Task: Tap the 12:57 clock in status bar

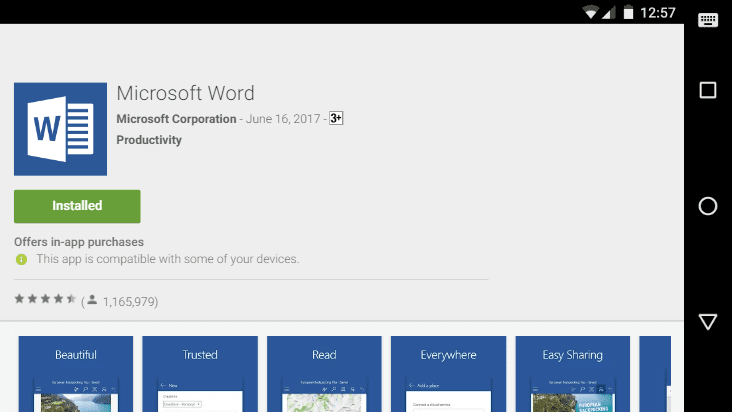Action: (658, 13)
